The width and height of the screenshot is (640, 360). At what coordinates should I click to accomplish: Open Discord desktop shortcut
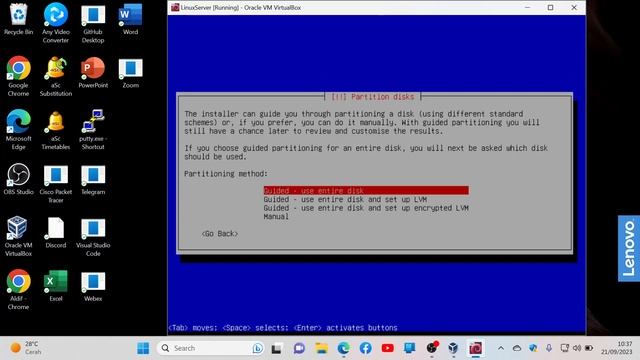[56, 233]
